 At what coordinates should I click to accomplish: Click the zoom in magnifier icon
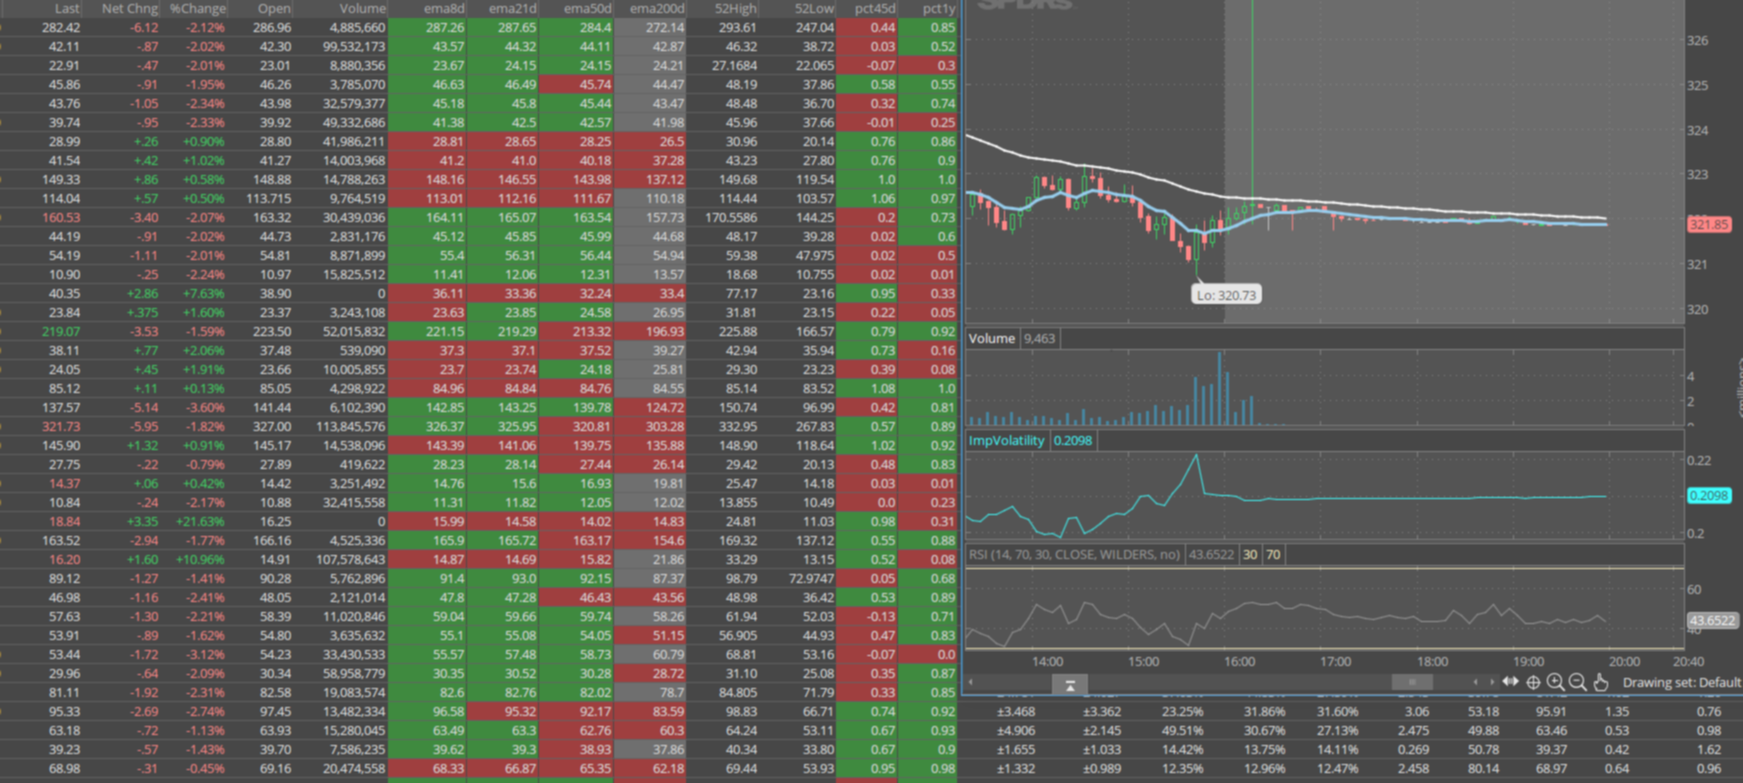click(x=1555, y=682)
